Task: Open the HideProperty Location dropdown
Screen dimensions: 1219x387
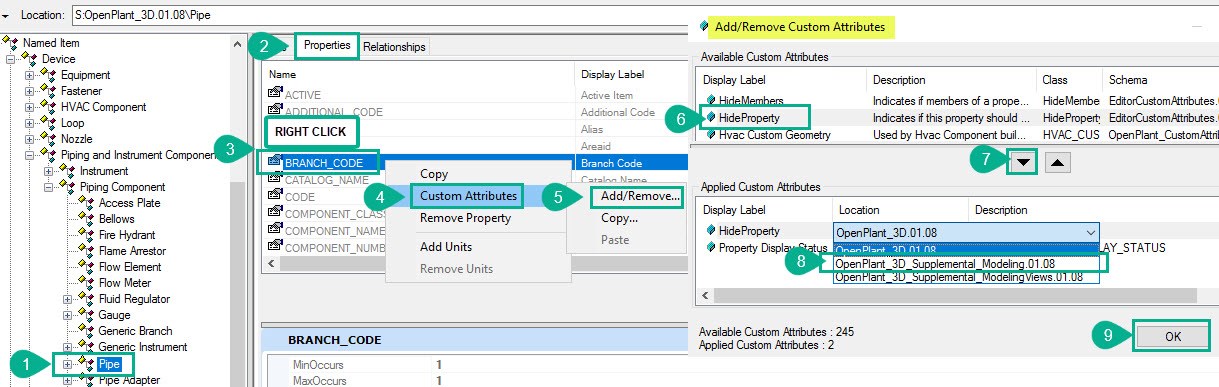Action: click(x=1089, y=231)
